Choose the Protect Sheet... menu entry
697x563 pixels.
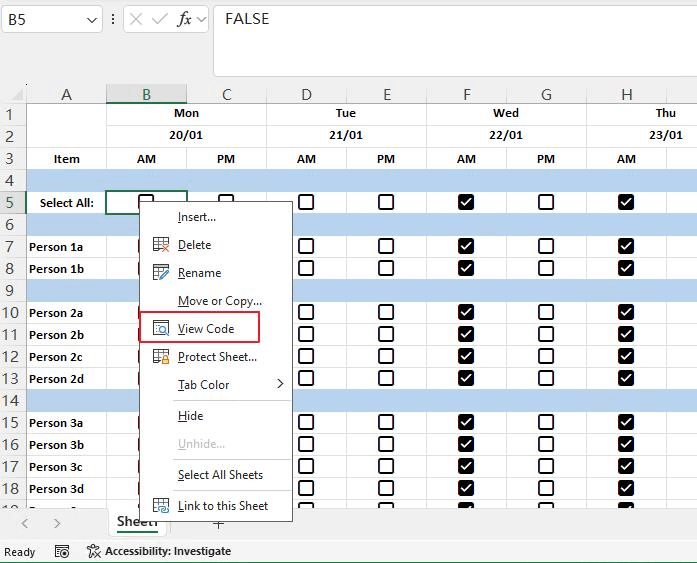[x=216, y=357]
